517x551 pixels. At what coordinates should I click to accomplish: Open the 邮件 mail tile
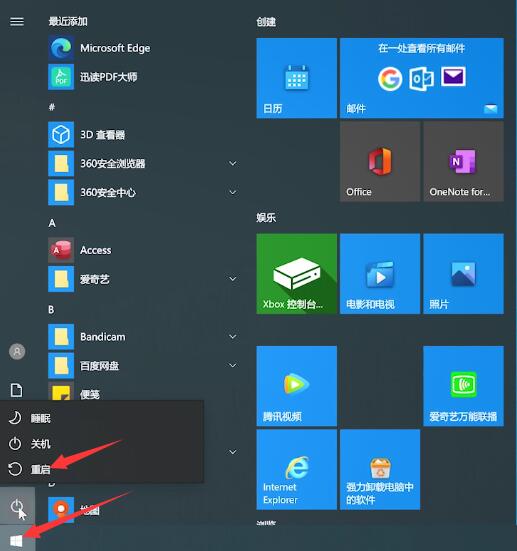421,78
